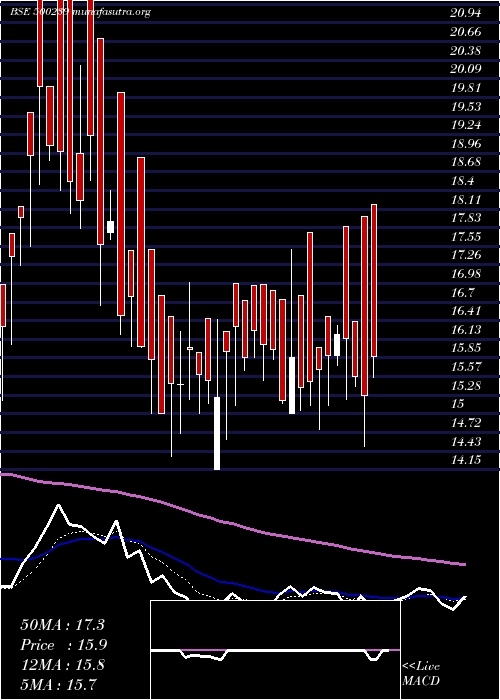Screen dimensions: 500x700
Task: Pick the 16.7 price label
Action: [462, 292]
